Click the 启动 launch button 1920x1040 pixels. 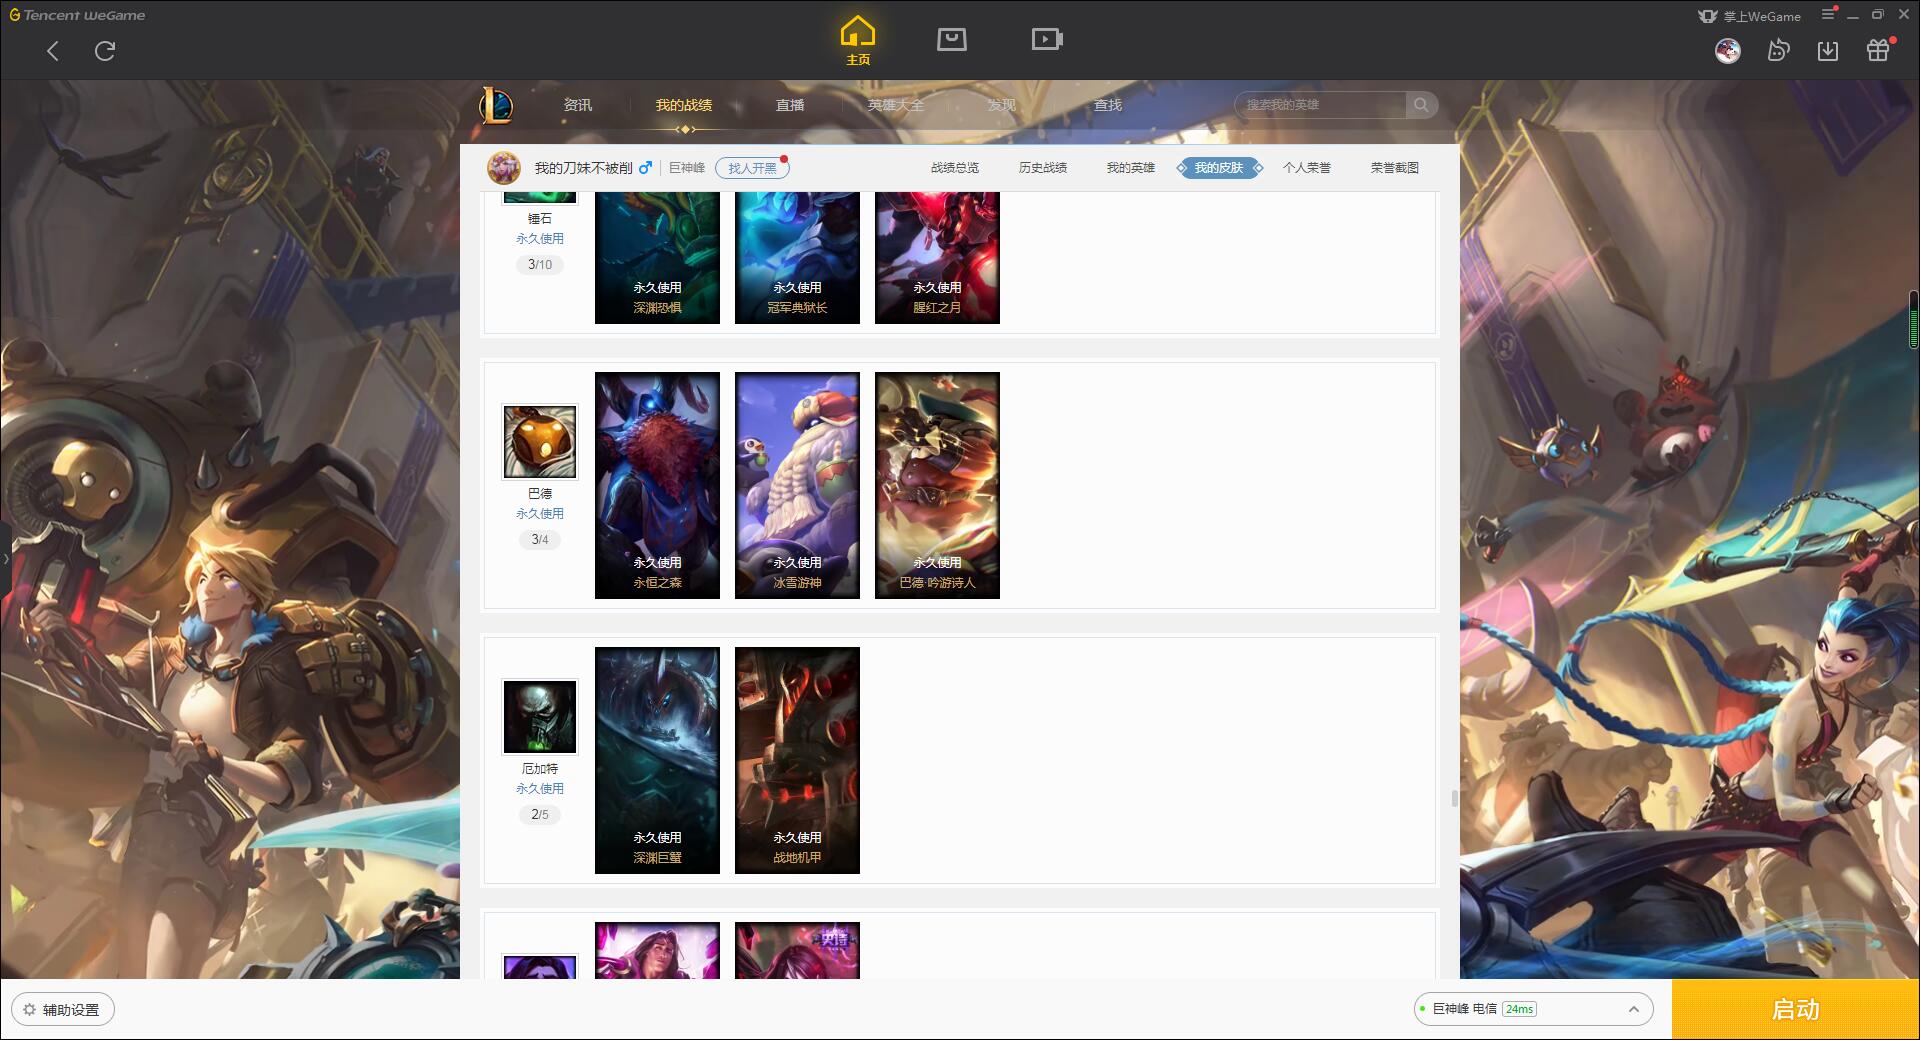click(1795, 1010)
